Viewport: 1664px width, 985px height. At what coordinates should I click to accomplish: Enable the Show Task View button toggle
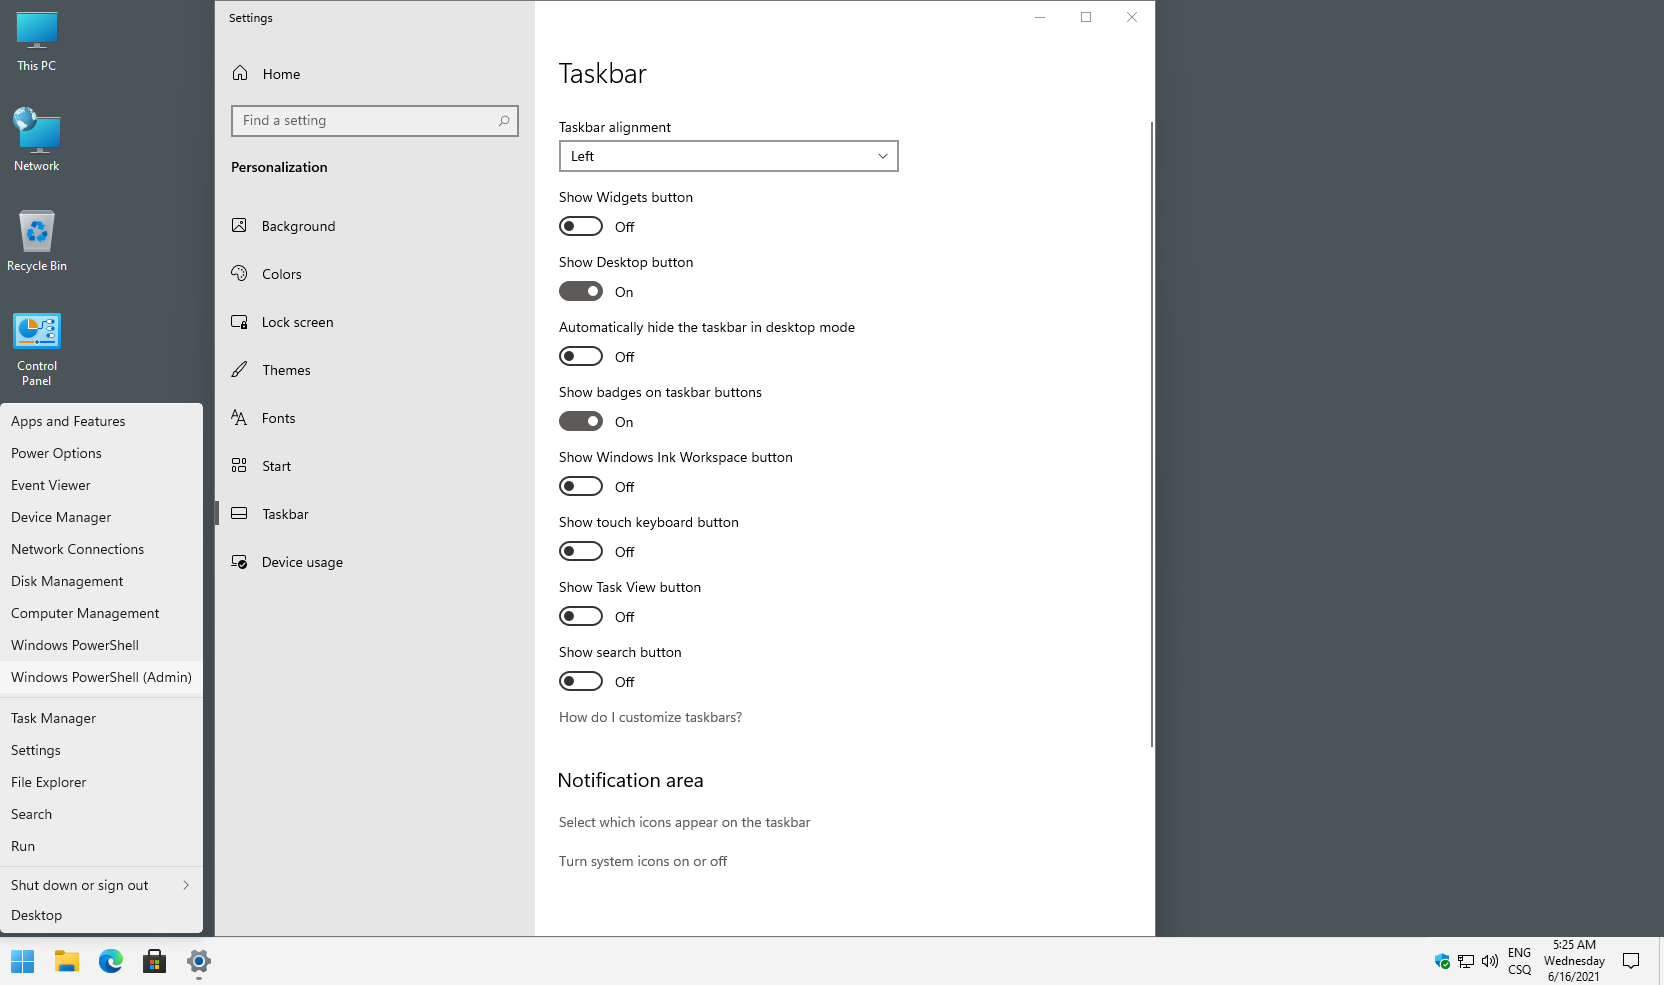coord(581,617)
